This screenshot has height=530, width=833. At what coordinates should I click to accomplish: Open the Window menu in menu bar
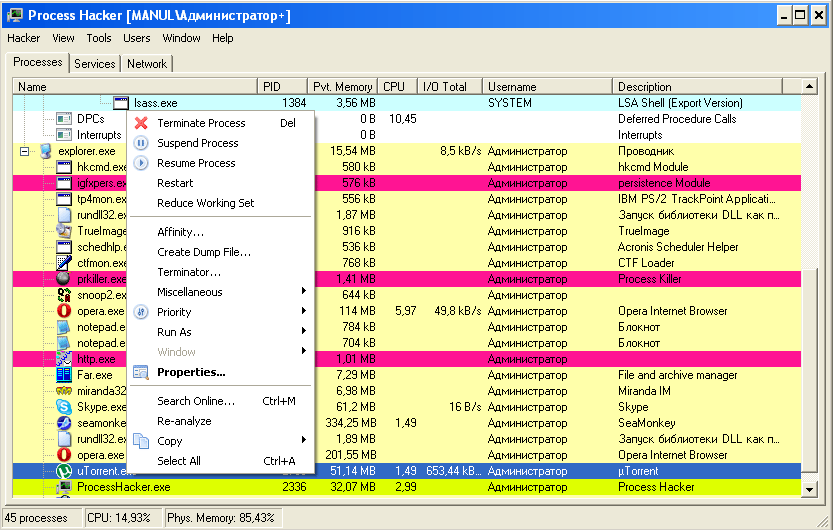coord(181,38)
